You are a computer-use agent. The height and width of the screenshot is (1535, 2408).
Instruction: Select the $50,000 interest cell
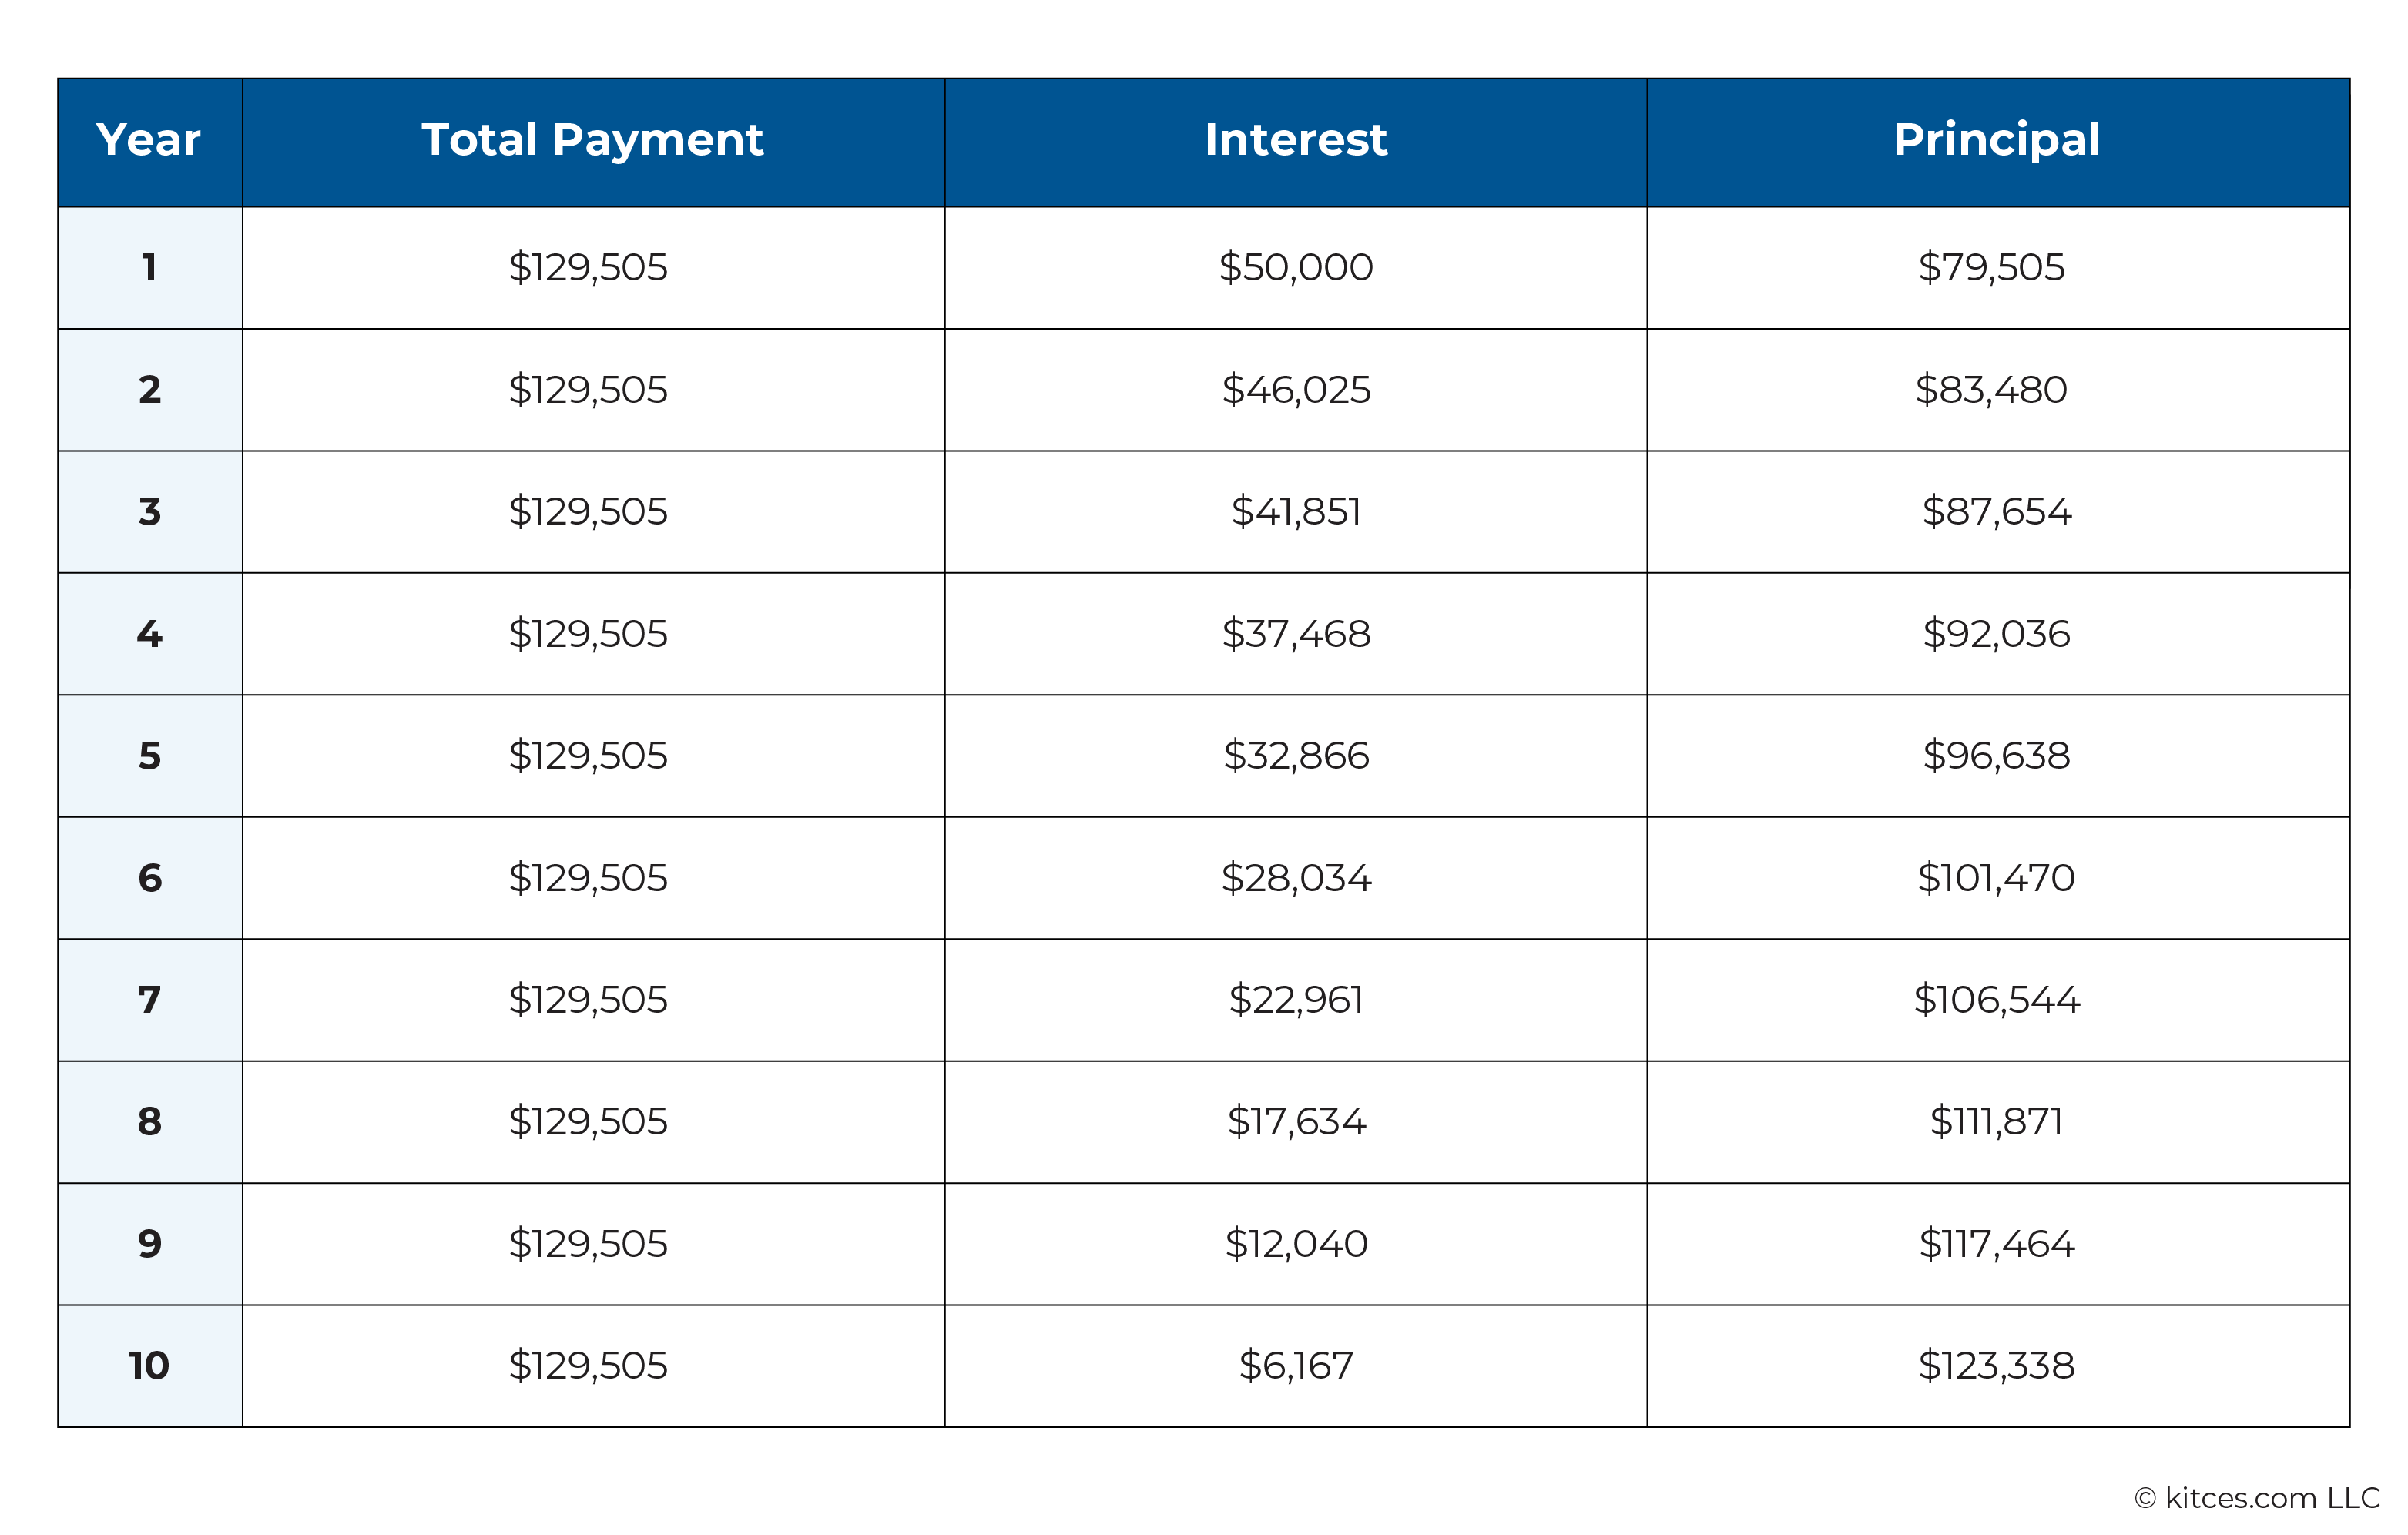[1295, 268]
